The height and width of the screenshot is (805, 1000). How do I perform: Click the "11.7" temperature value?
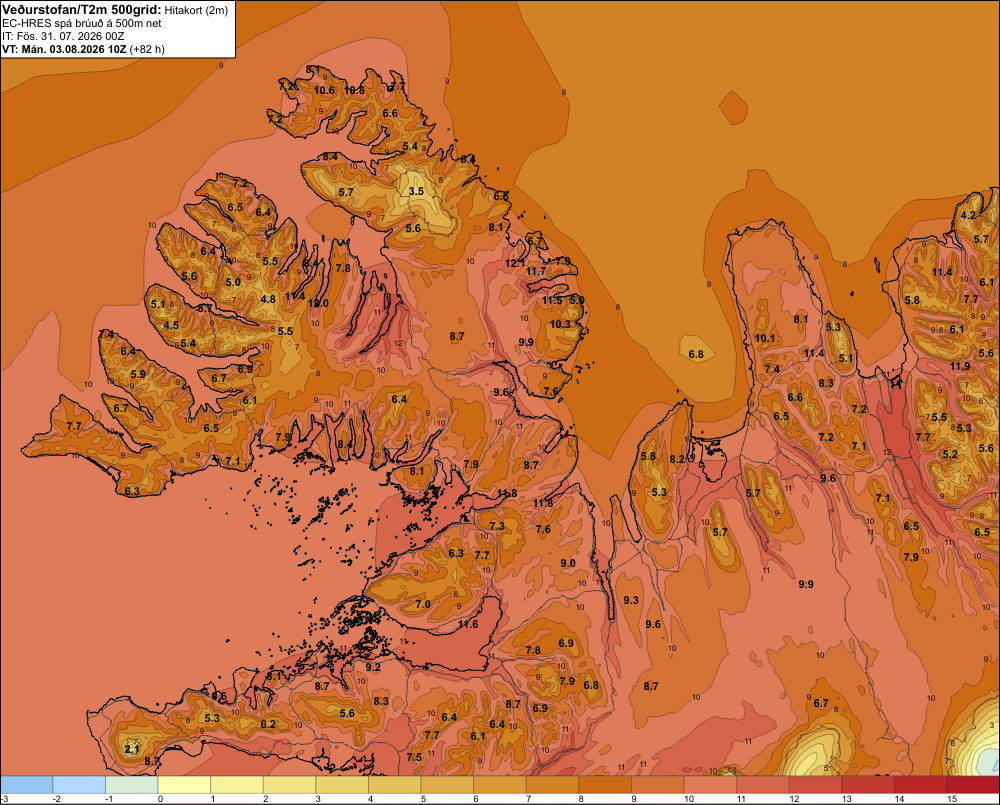(x=536, y=271)
